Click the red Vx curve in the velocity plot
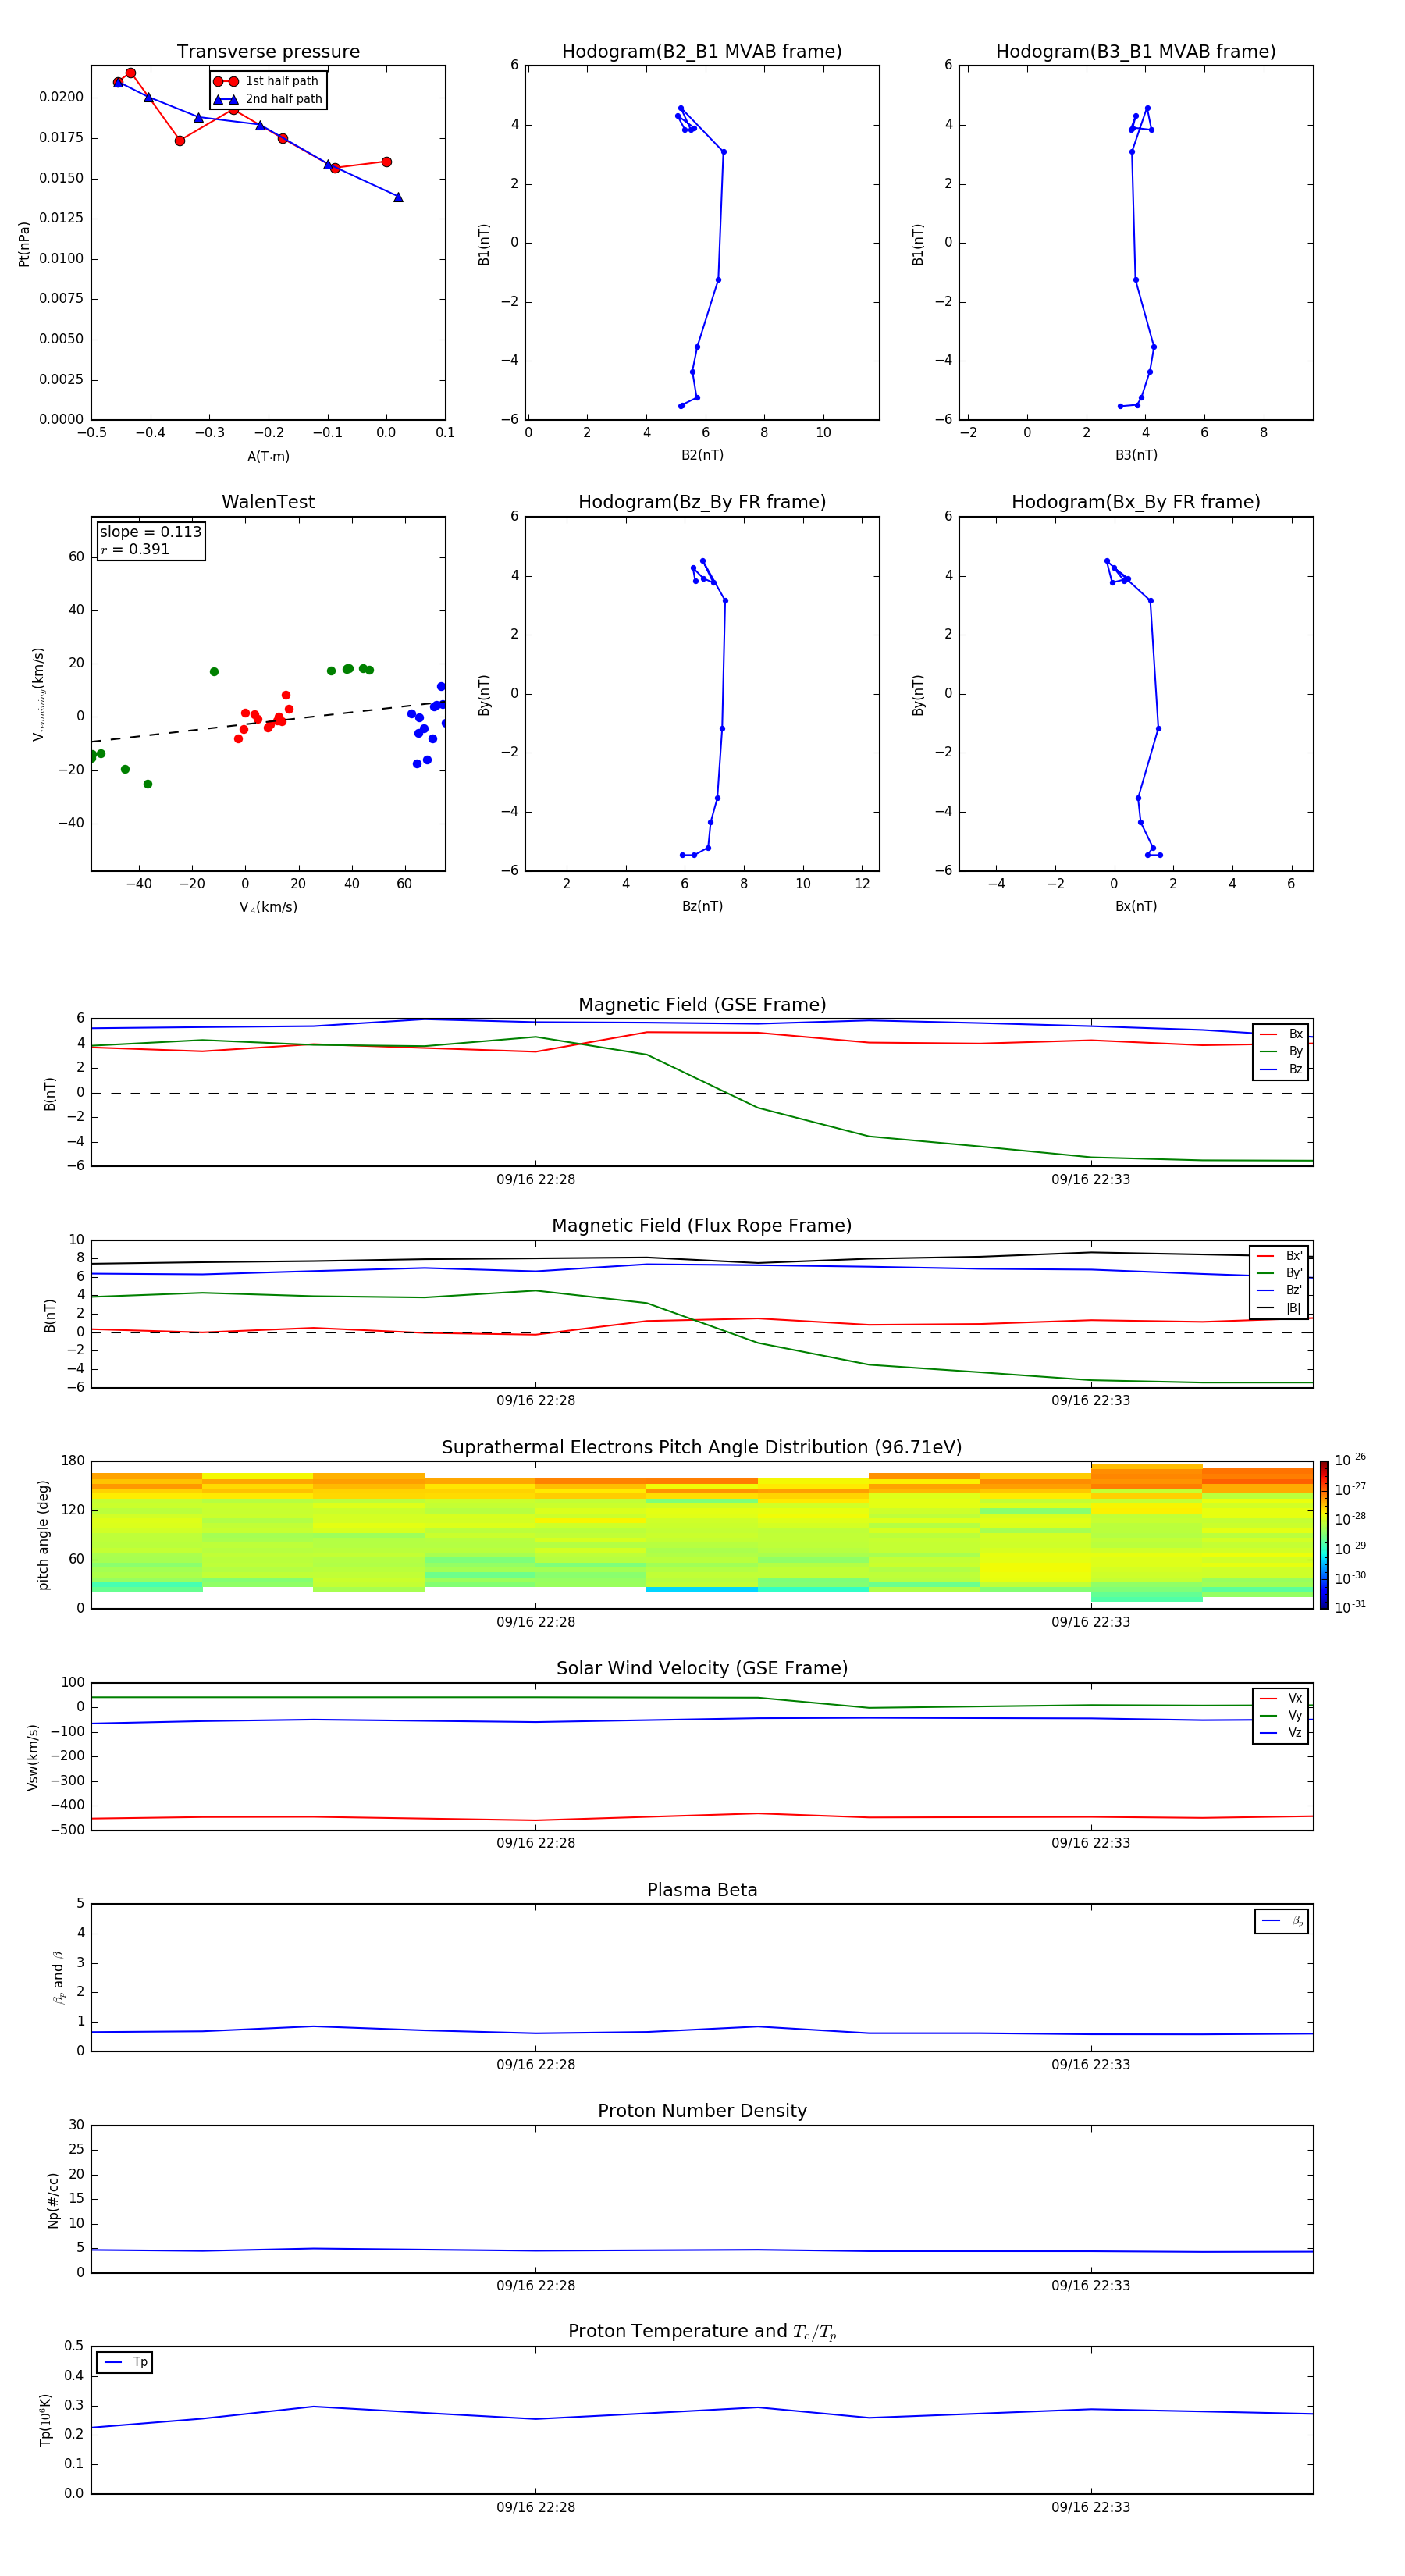1405x2576 pixels. (702, 1816)
